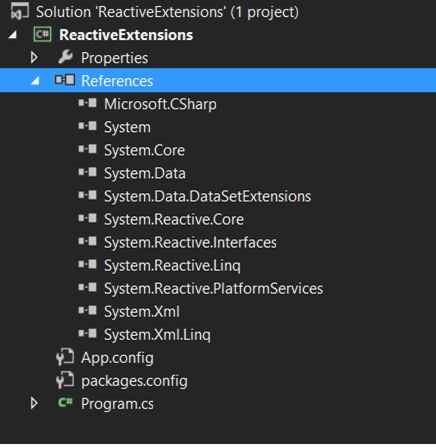The width and height of the screenshot is (436, 447).
Task: Click the config file icon for App.config
Action: pos(65,357)
